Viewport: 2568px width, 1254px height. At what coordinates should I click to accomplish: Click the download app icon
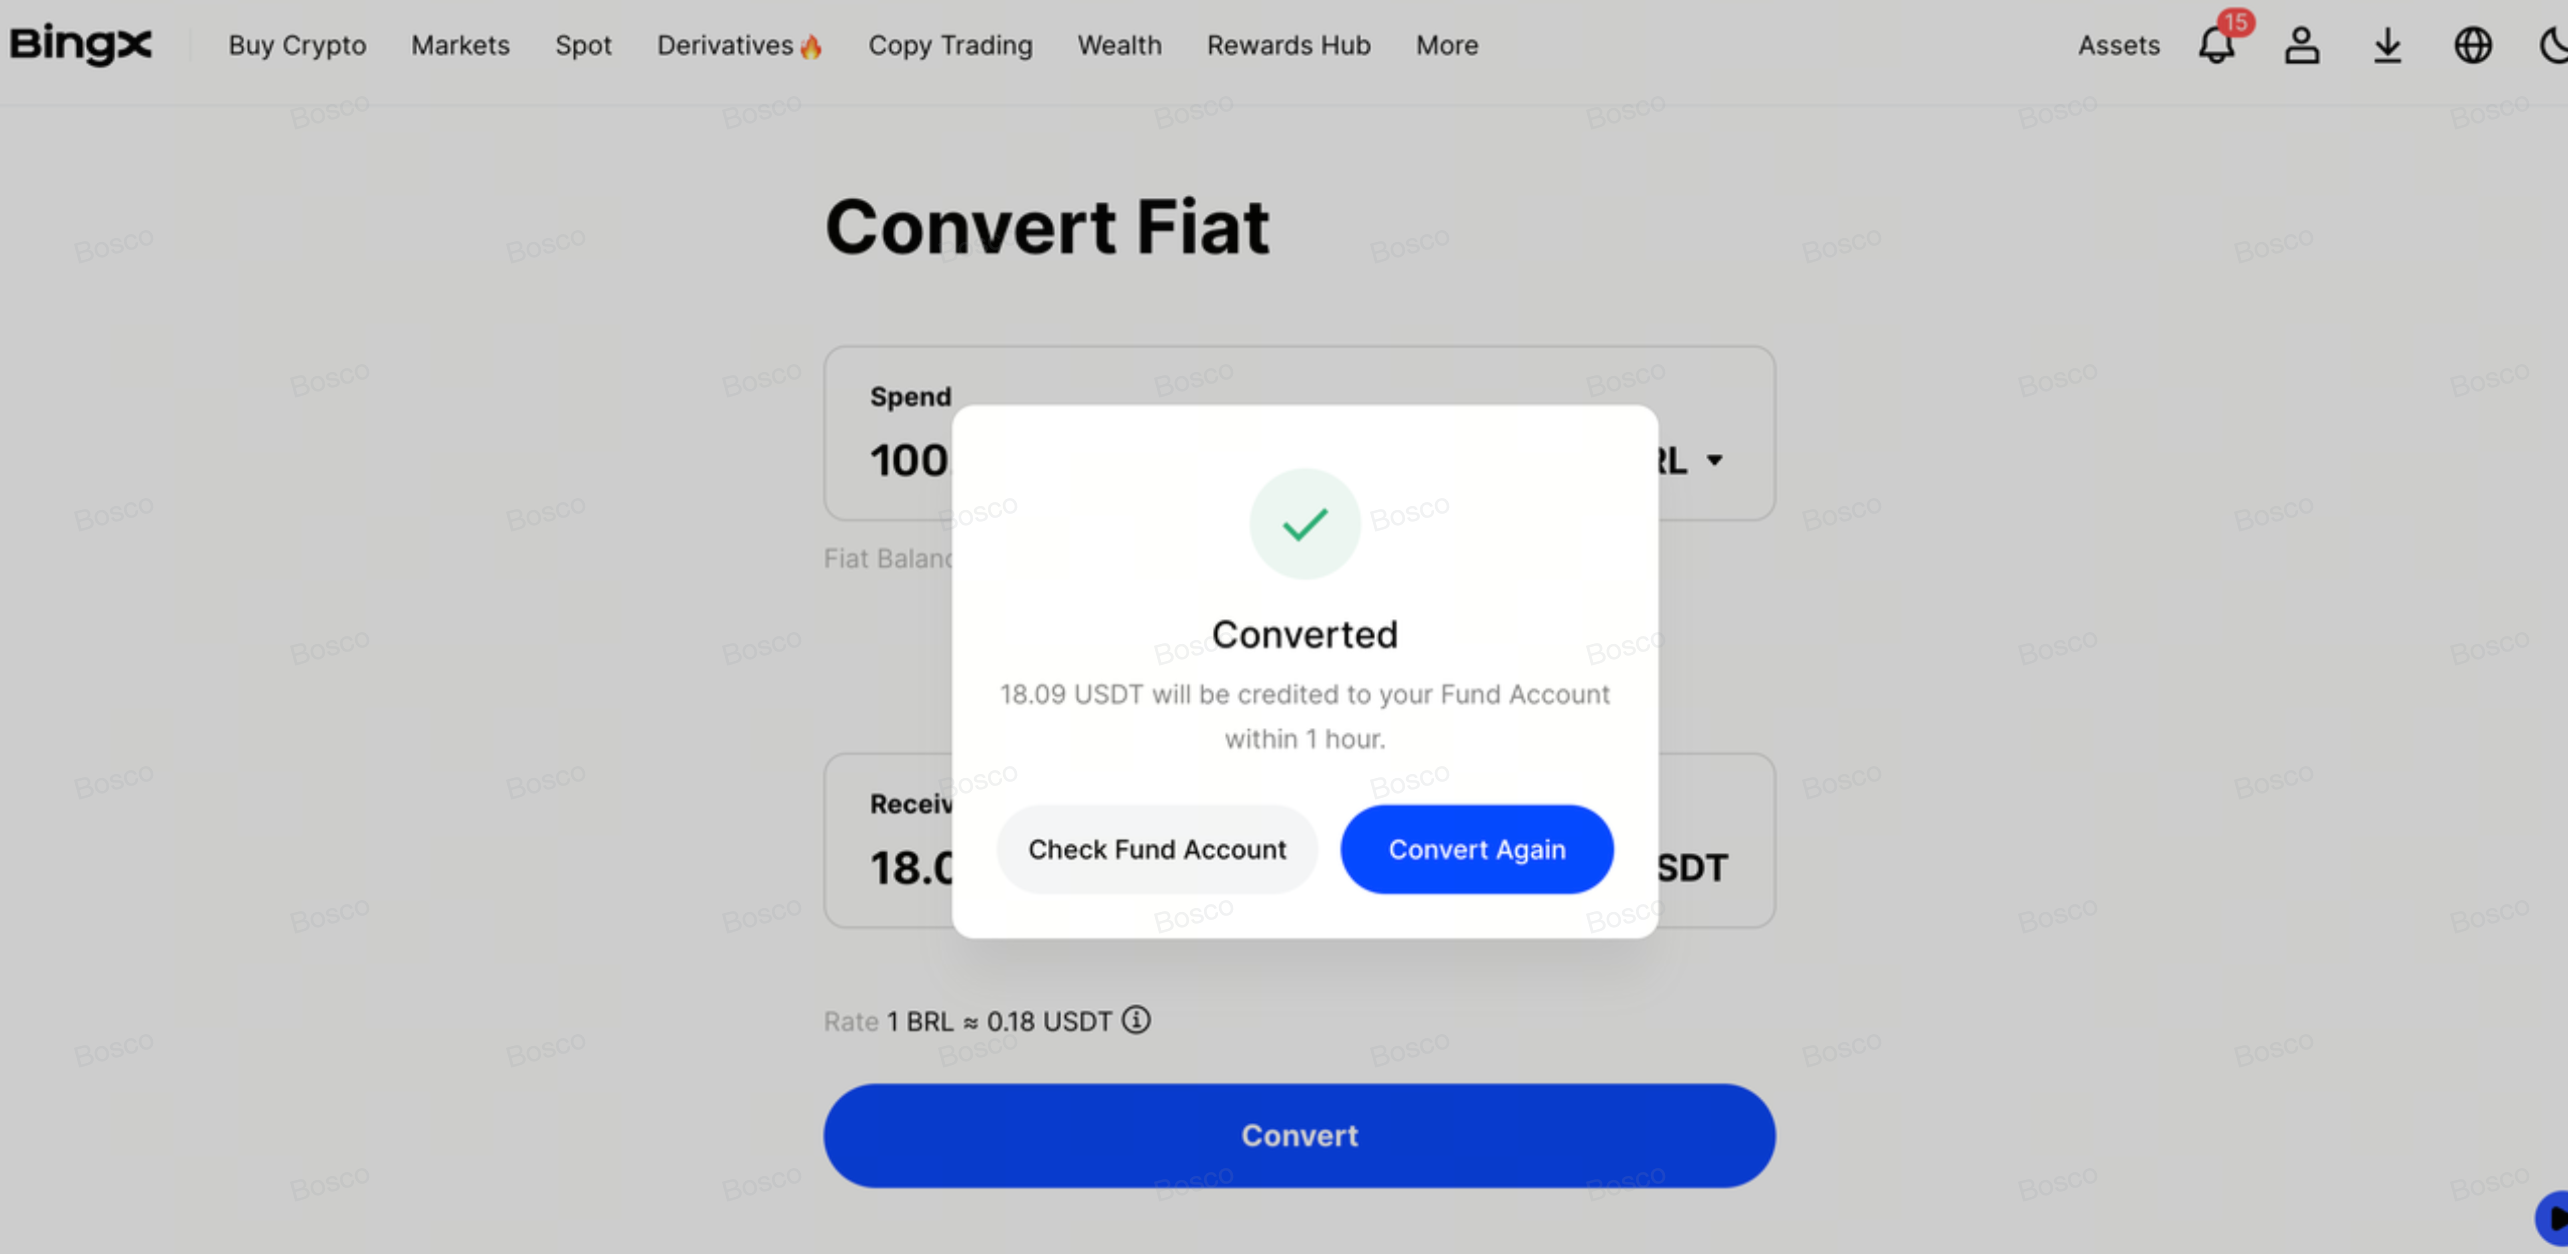(x=2387, y=45)
